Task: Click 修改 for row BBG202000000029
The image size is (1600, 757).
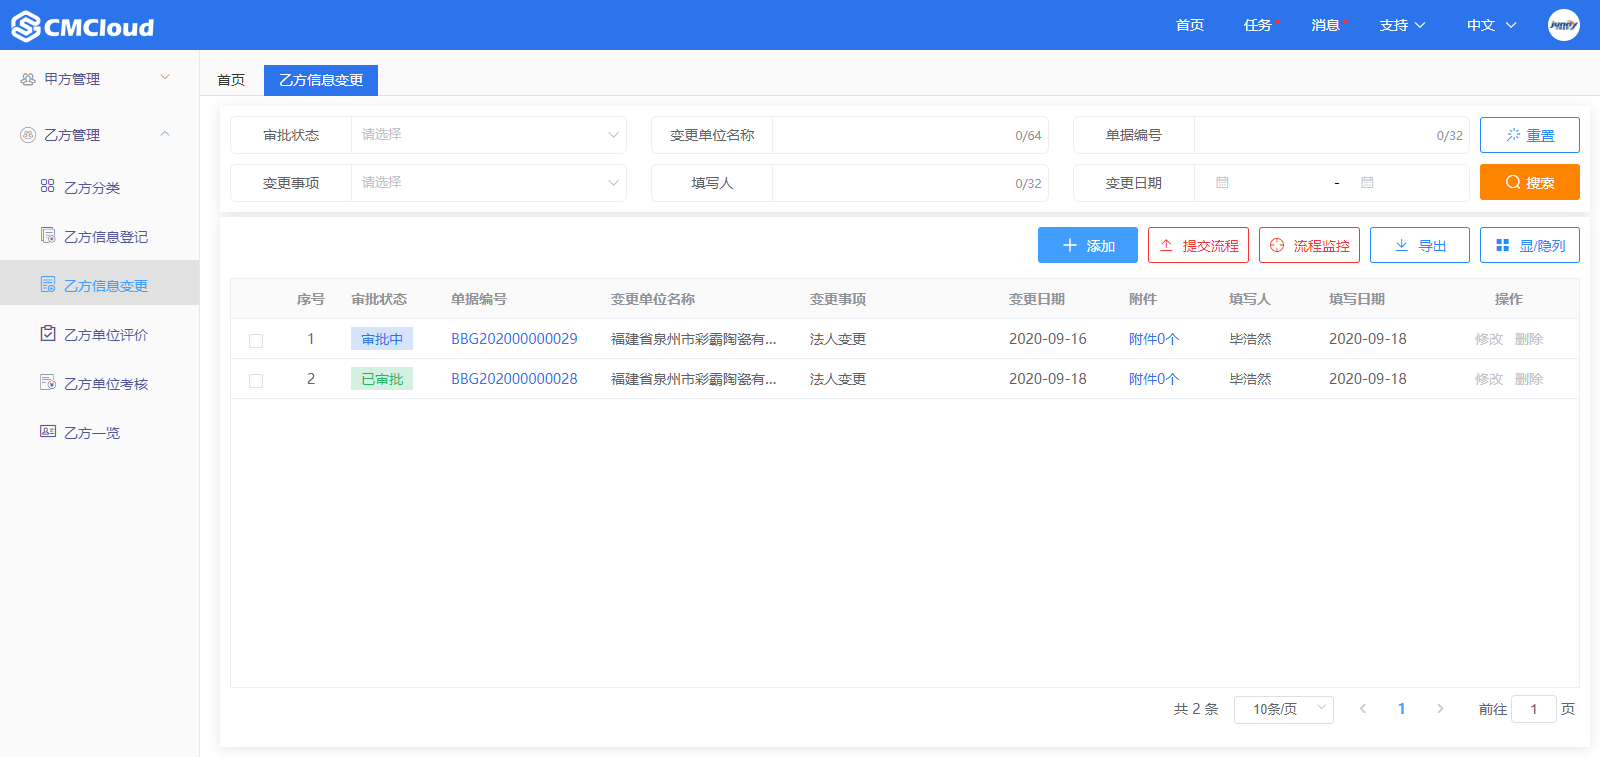Action: pos(1489,339)
